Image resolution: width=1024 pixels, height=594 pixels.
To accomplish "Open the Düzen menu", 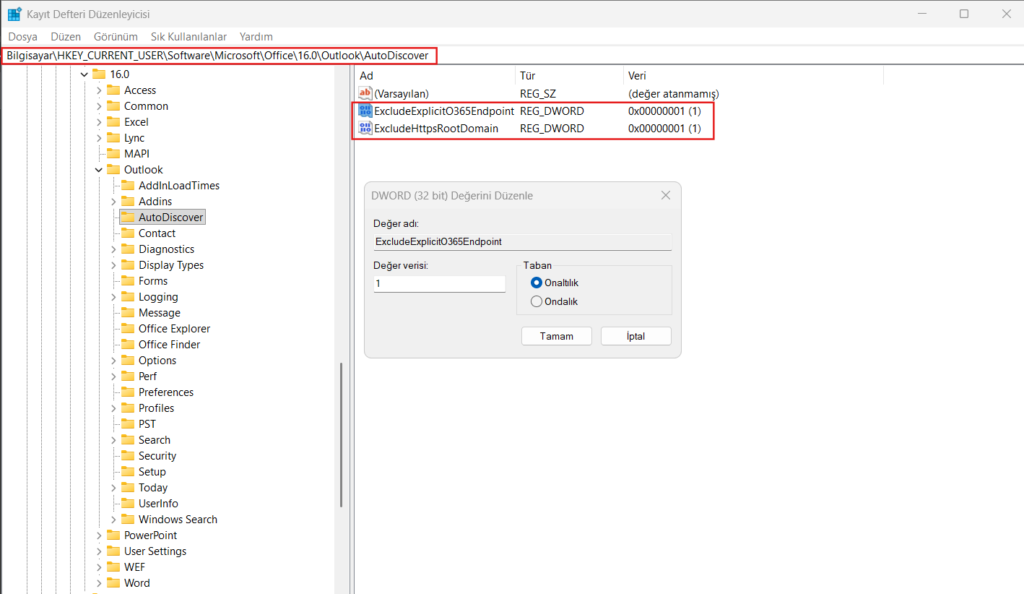I will point(65,36).
